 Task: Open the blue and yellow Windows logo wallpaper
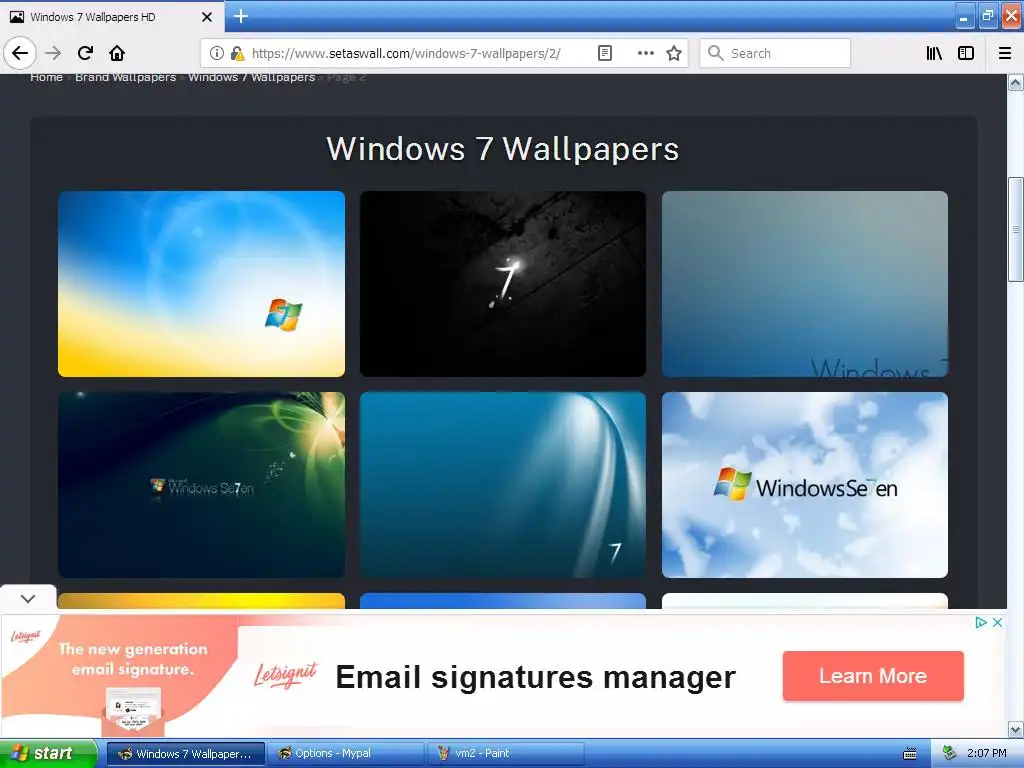point(201,283)
